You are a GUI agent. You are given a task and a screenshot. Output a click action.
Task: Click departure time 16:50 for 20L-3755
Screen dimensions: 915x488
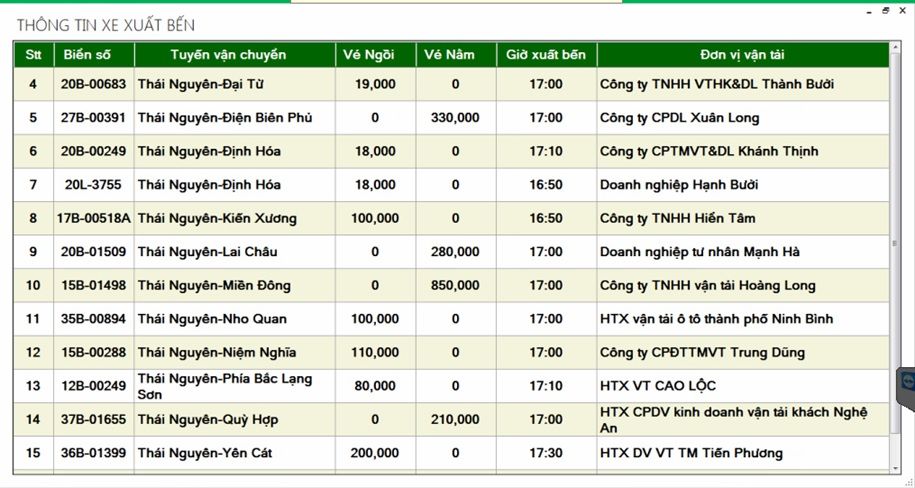(546, 185)
